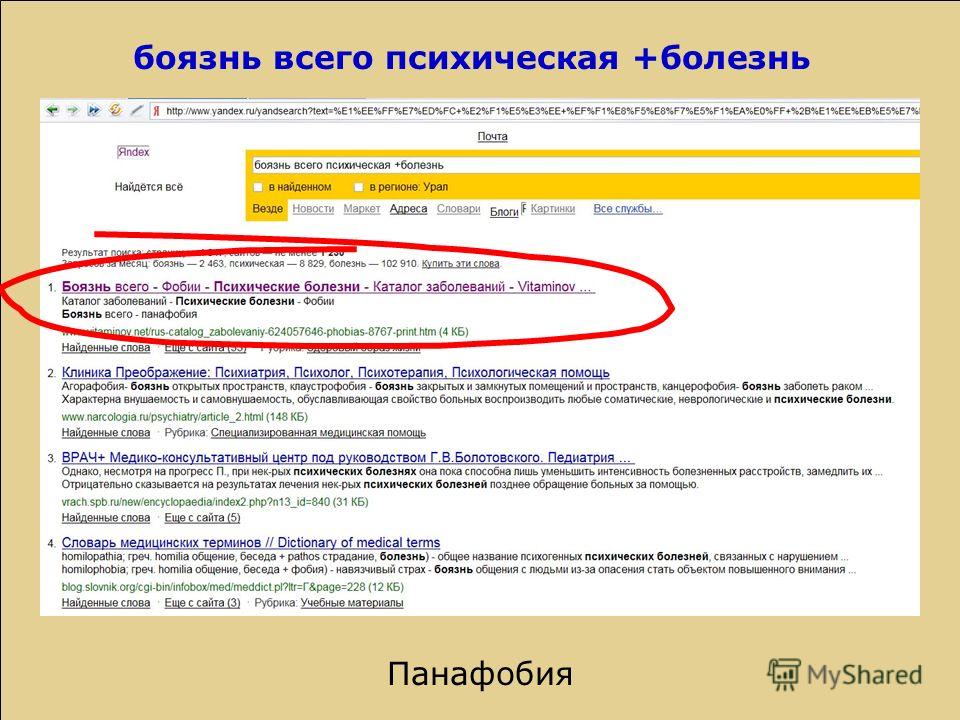Viewport: 960px width, 720px height.
Task: Switch to the Блоги tab
Action: coord(504,212)
